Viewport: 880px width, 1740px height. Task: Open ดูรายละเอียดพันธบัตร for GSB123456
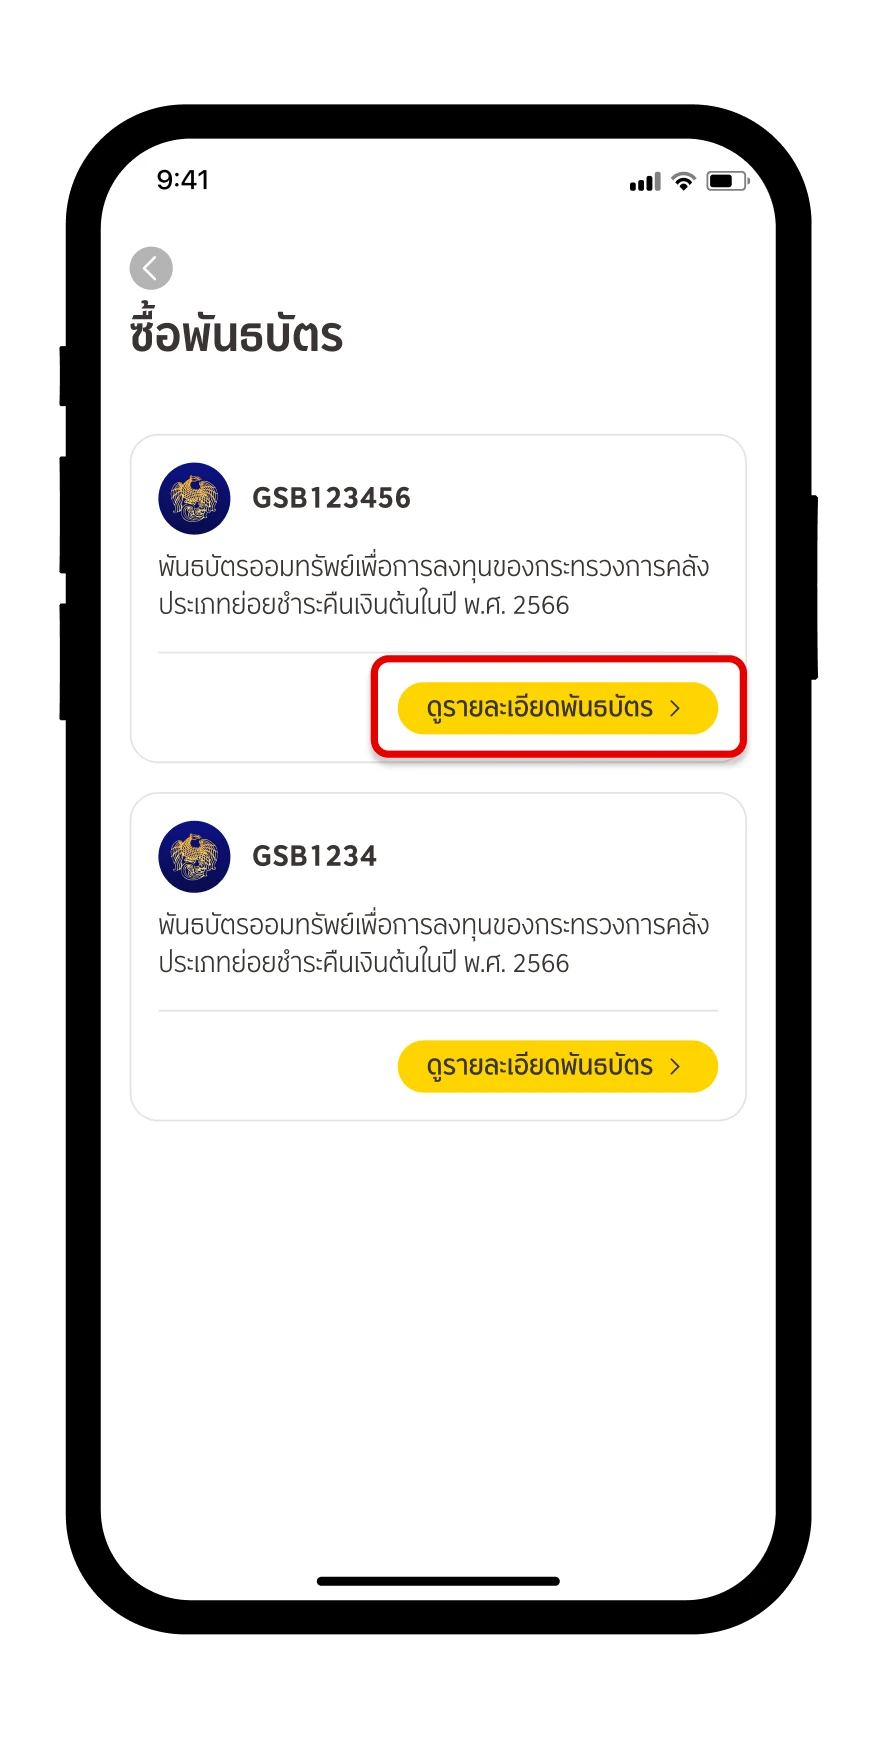click(558, 708)
